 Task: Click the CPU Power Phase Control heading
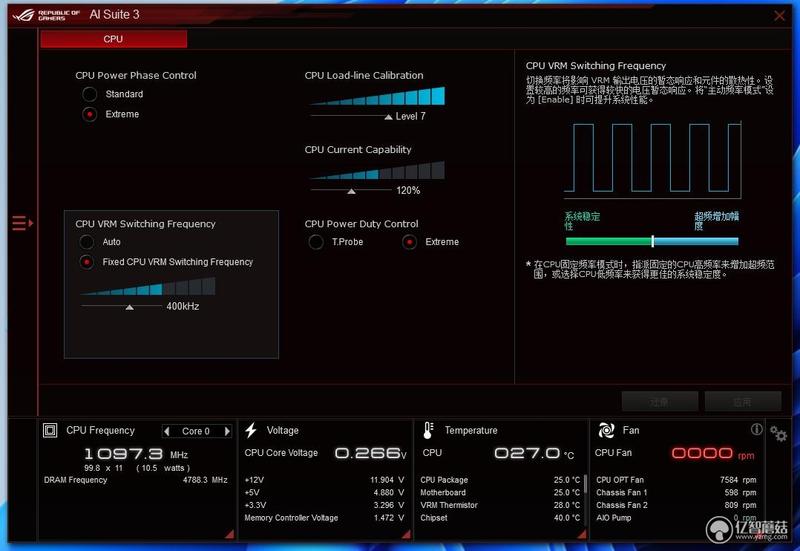point(136,76)
